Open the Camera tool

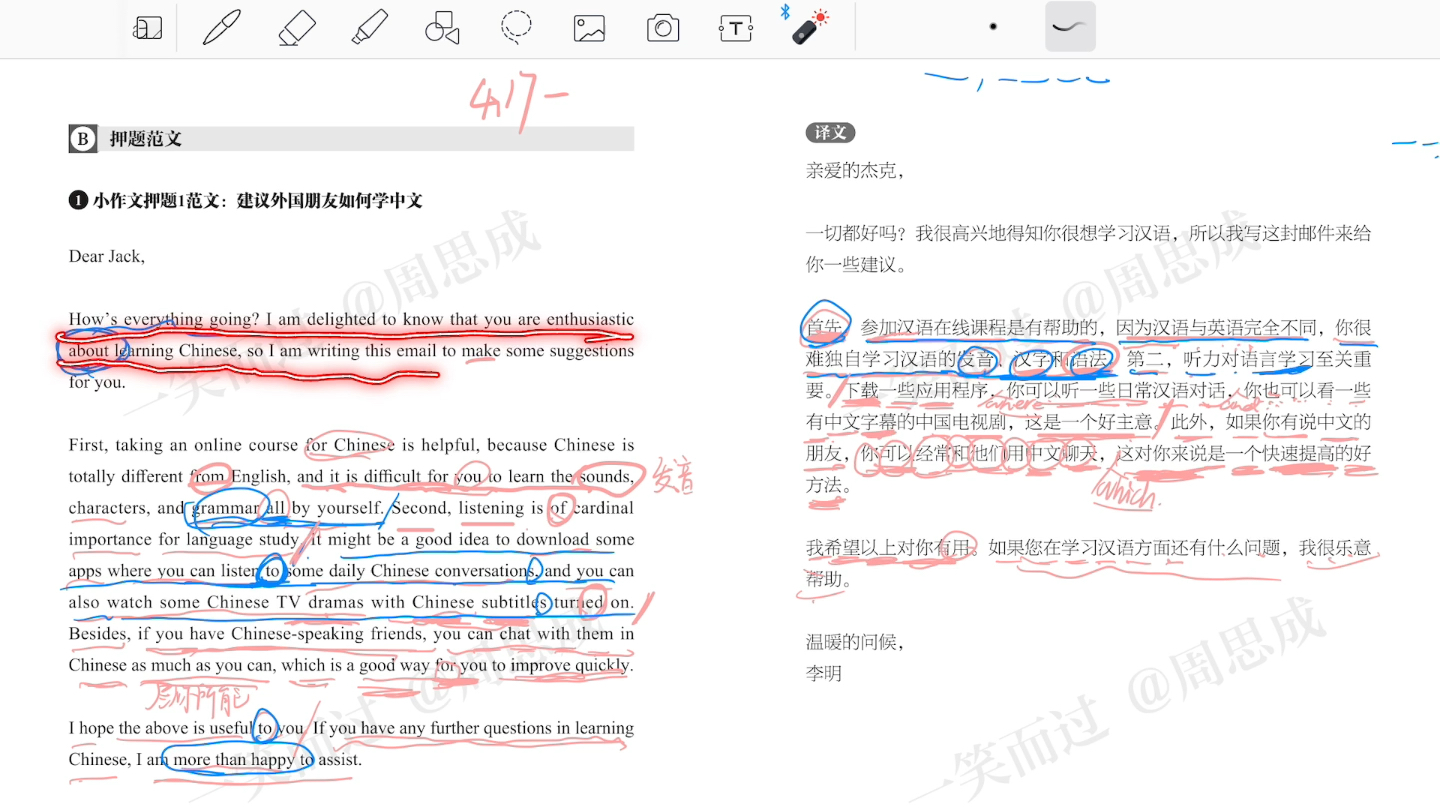click(663, 28)
